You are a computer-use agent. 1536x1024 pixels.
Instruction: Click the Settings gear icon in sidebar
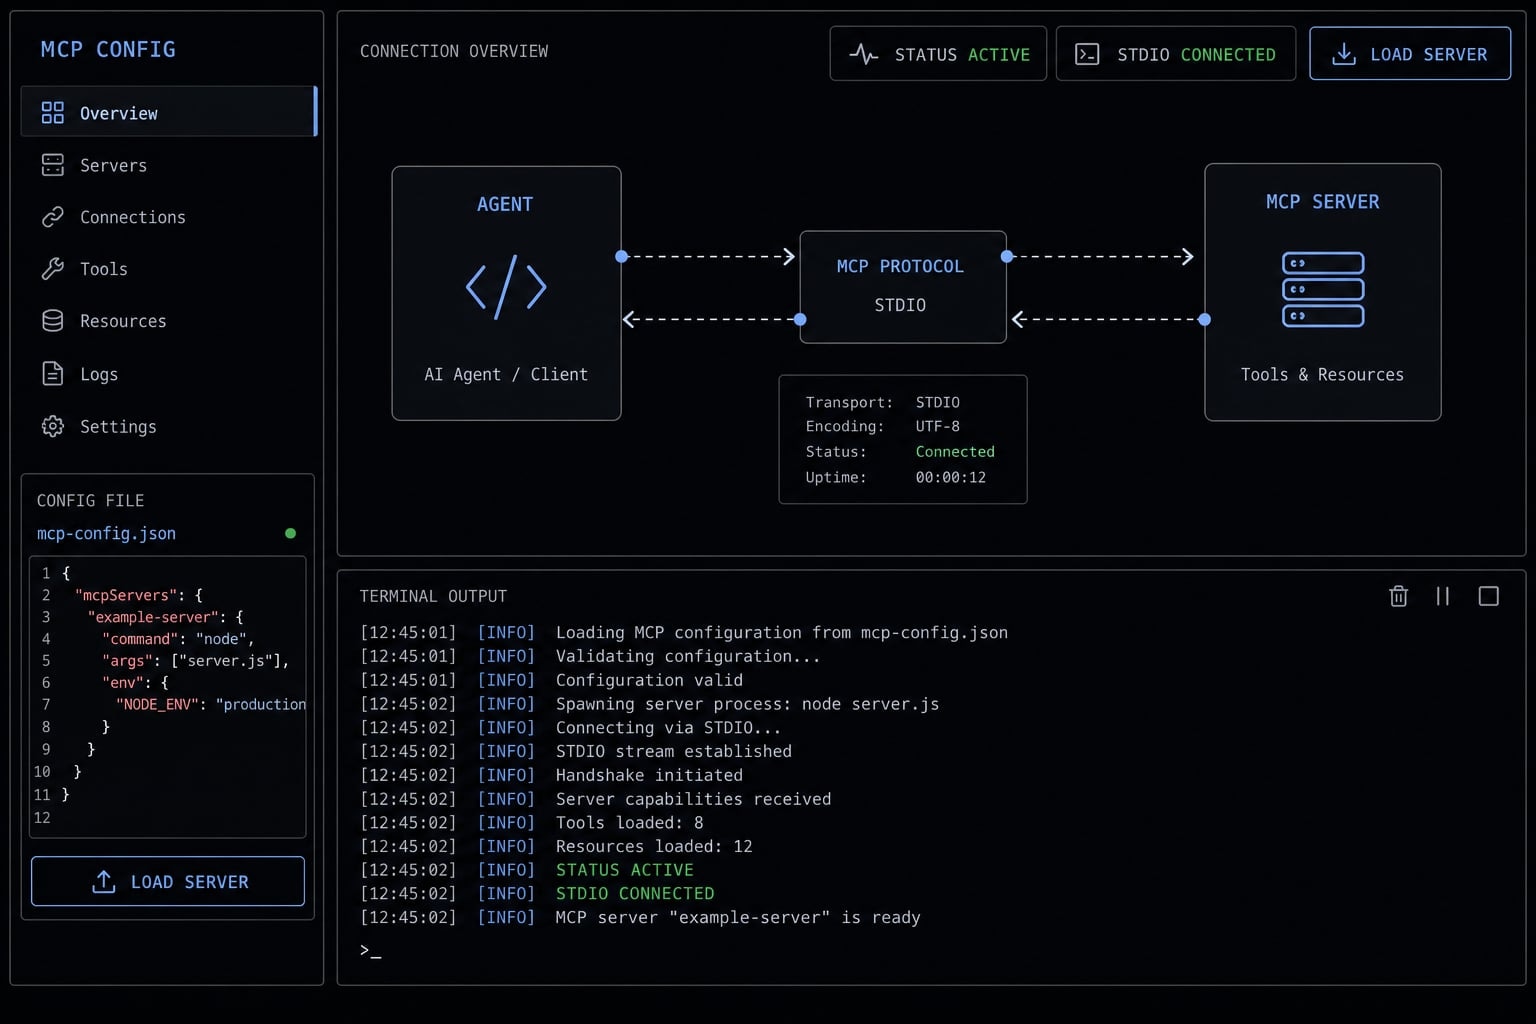[x=53, y=426]
